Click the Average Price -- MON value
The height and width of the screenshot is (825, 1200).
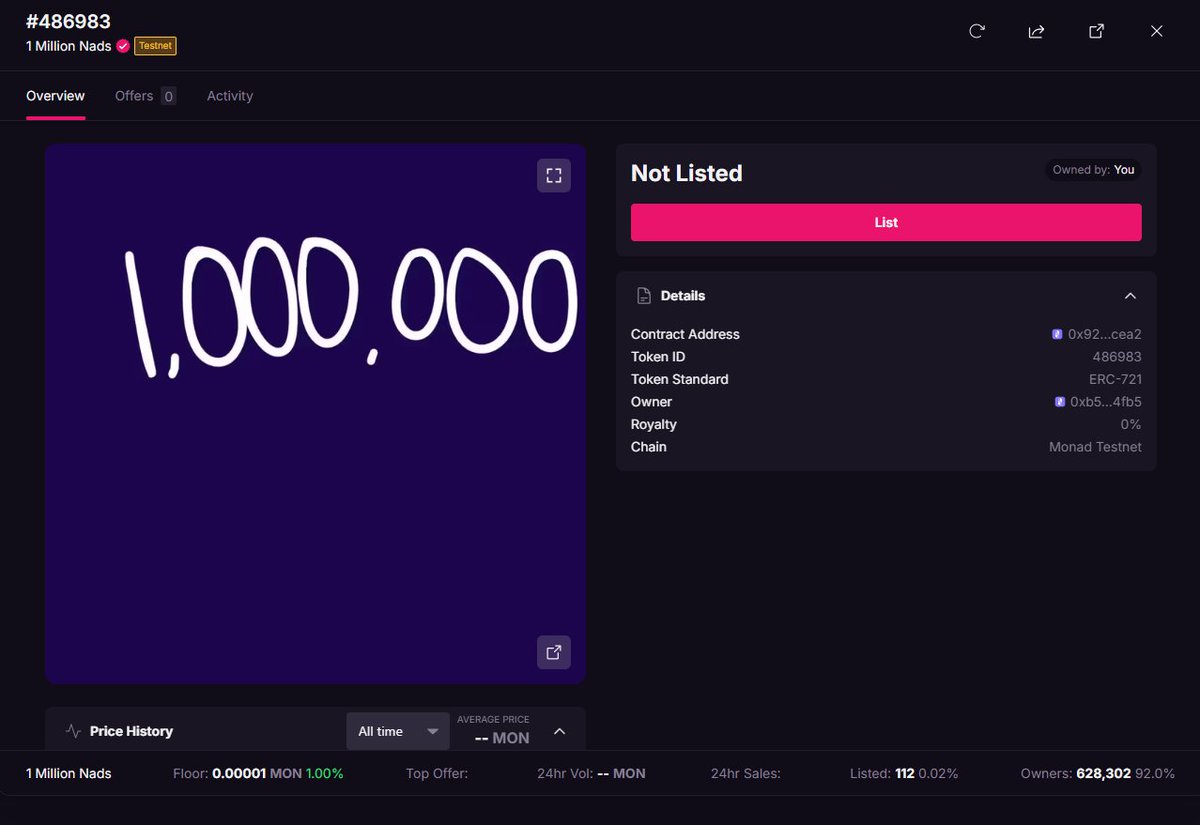[x=502, y=738]
